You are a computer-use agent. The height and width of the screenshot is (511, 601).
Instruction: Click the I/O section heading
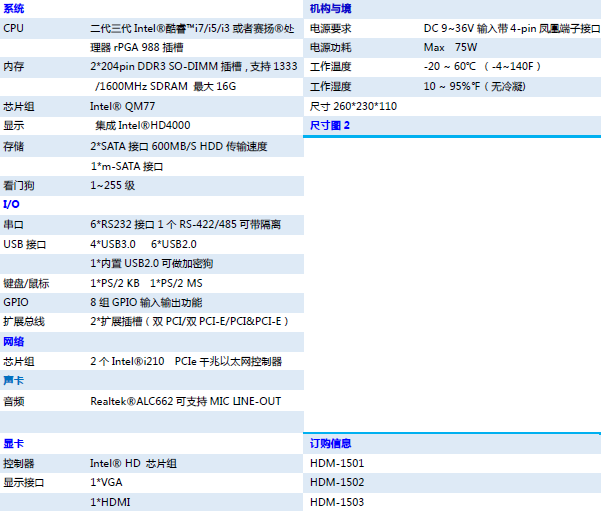tap(11, 204)
